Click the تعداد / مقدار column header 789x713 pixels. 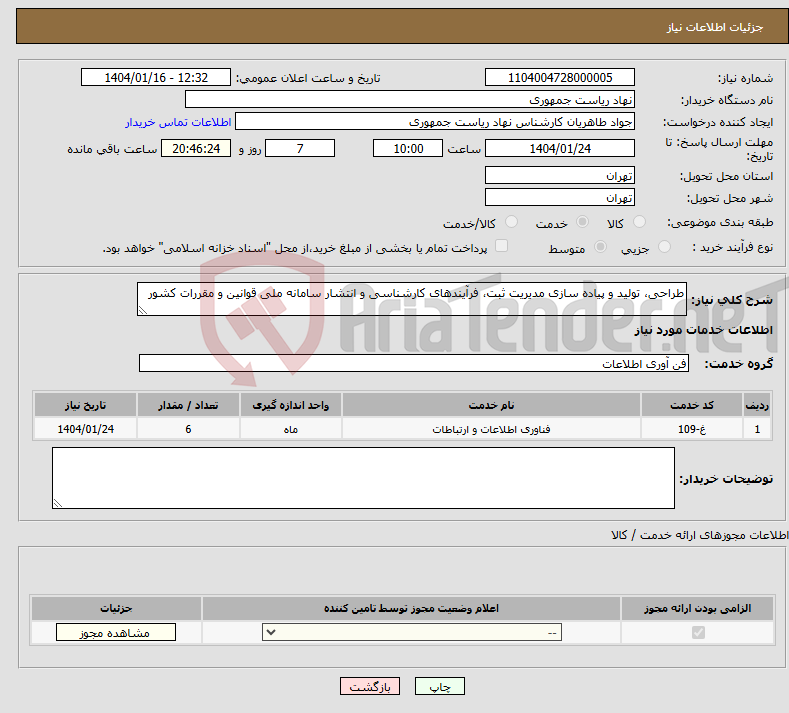click(188, 405)
